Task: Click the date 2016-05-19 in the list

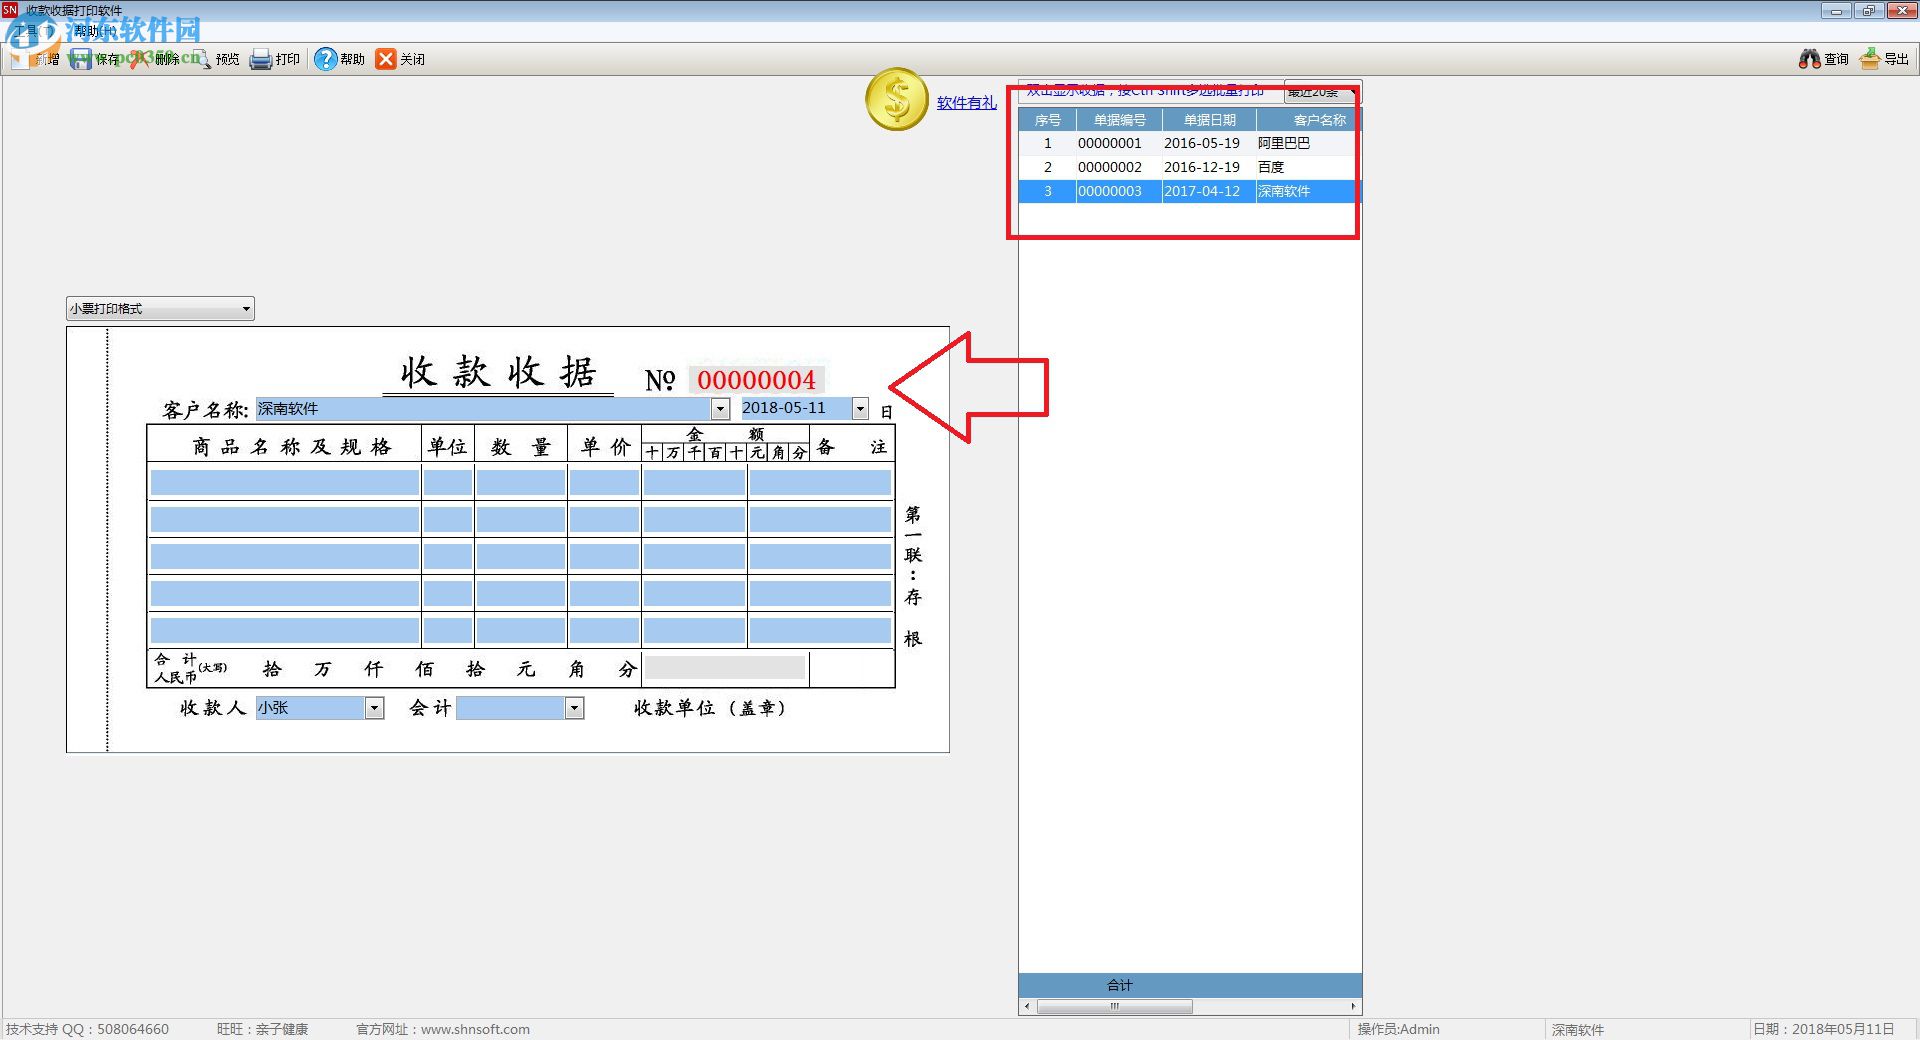Action: click(x=1201, y=143)
